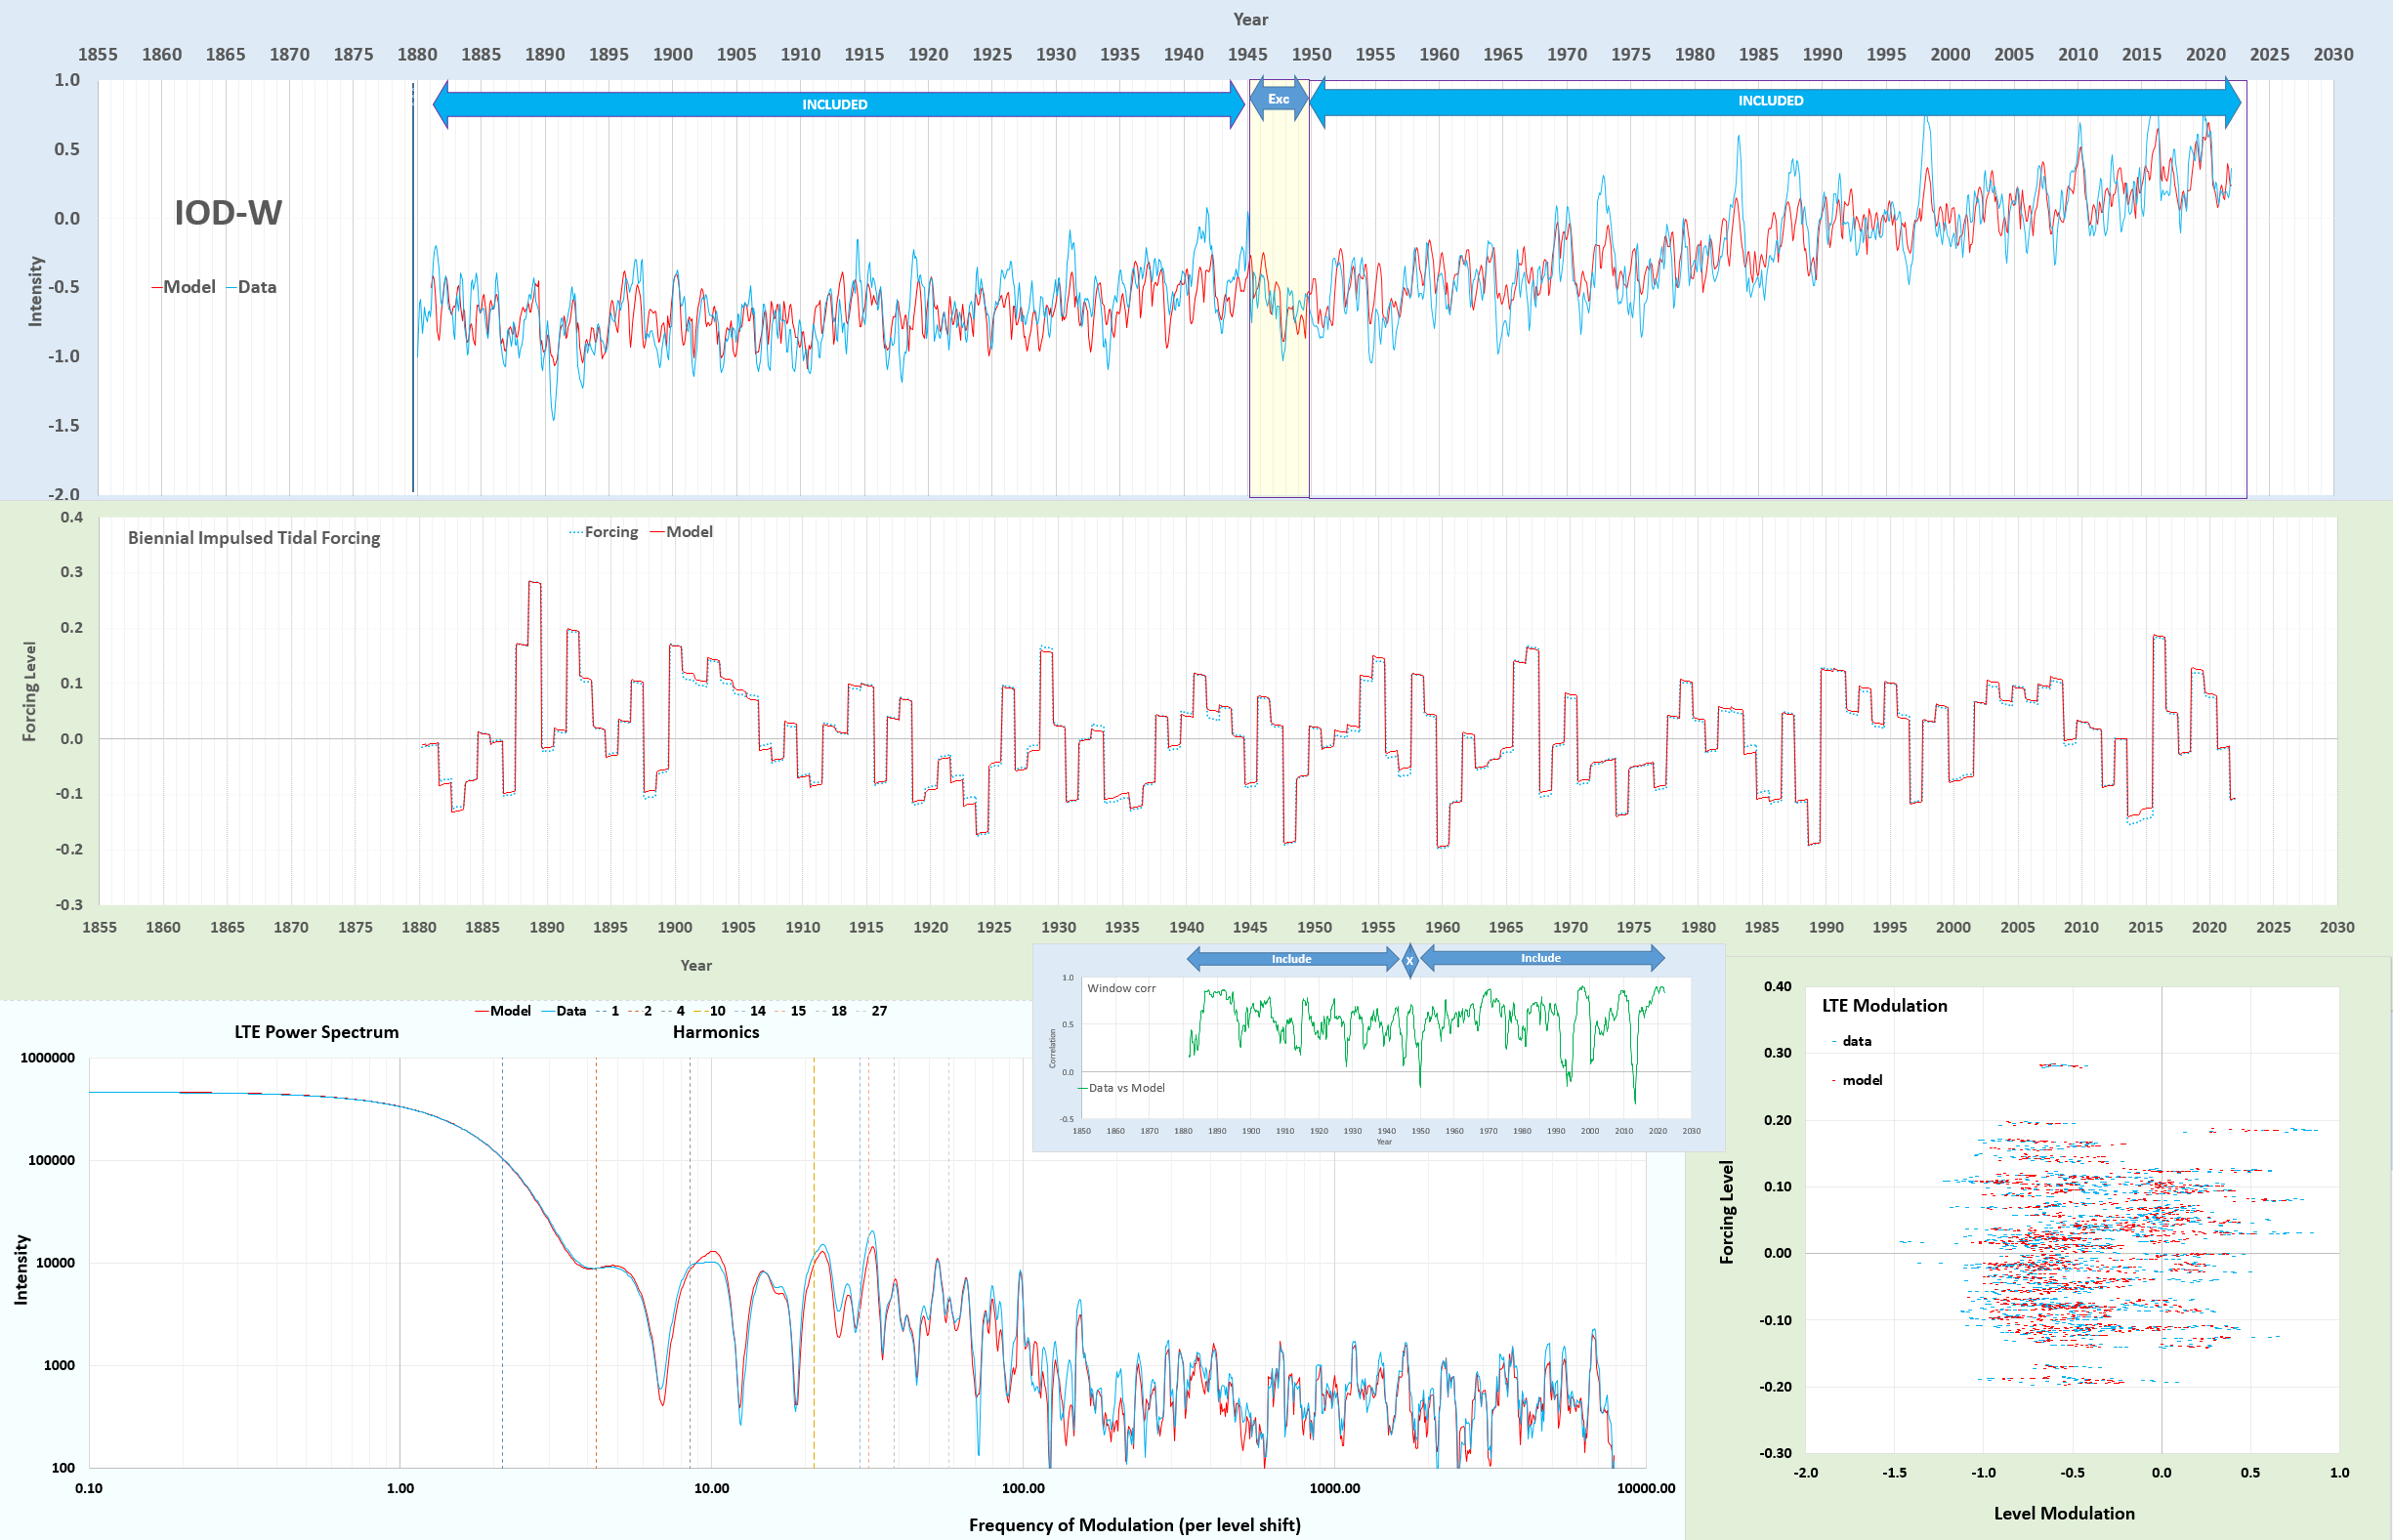Click the LTE Modulation scatter chart title
Viewport: 2393px width, 1540px height.
point(1884,1006)
